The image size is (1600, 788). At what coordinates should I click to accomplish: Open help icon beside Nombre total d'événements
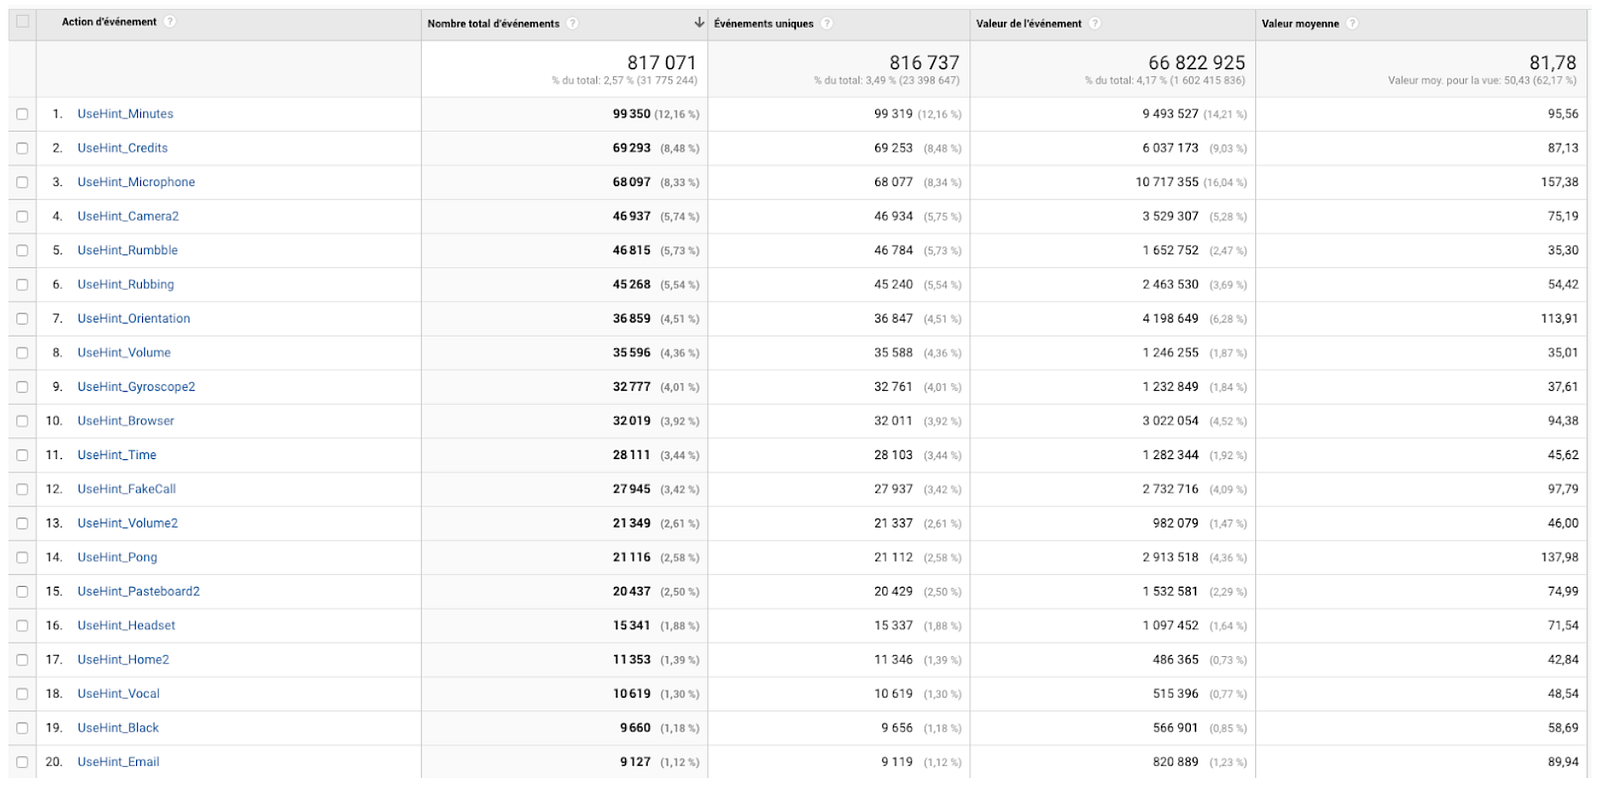click(573, 24)
